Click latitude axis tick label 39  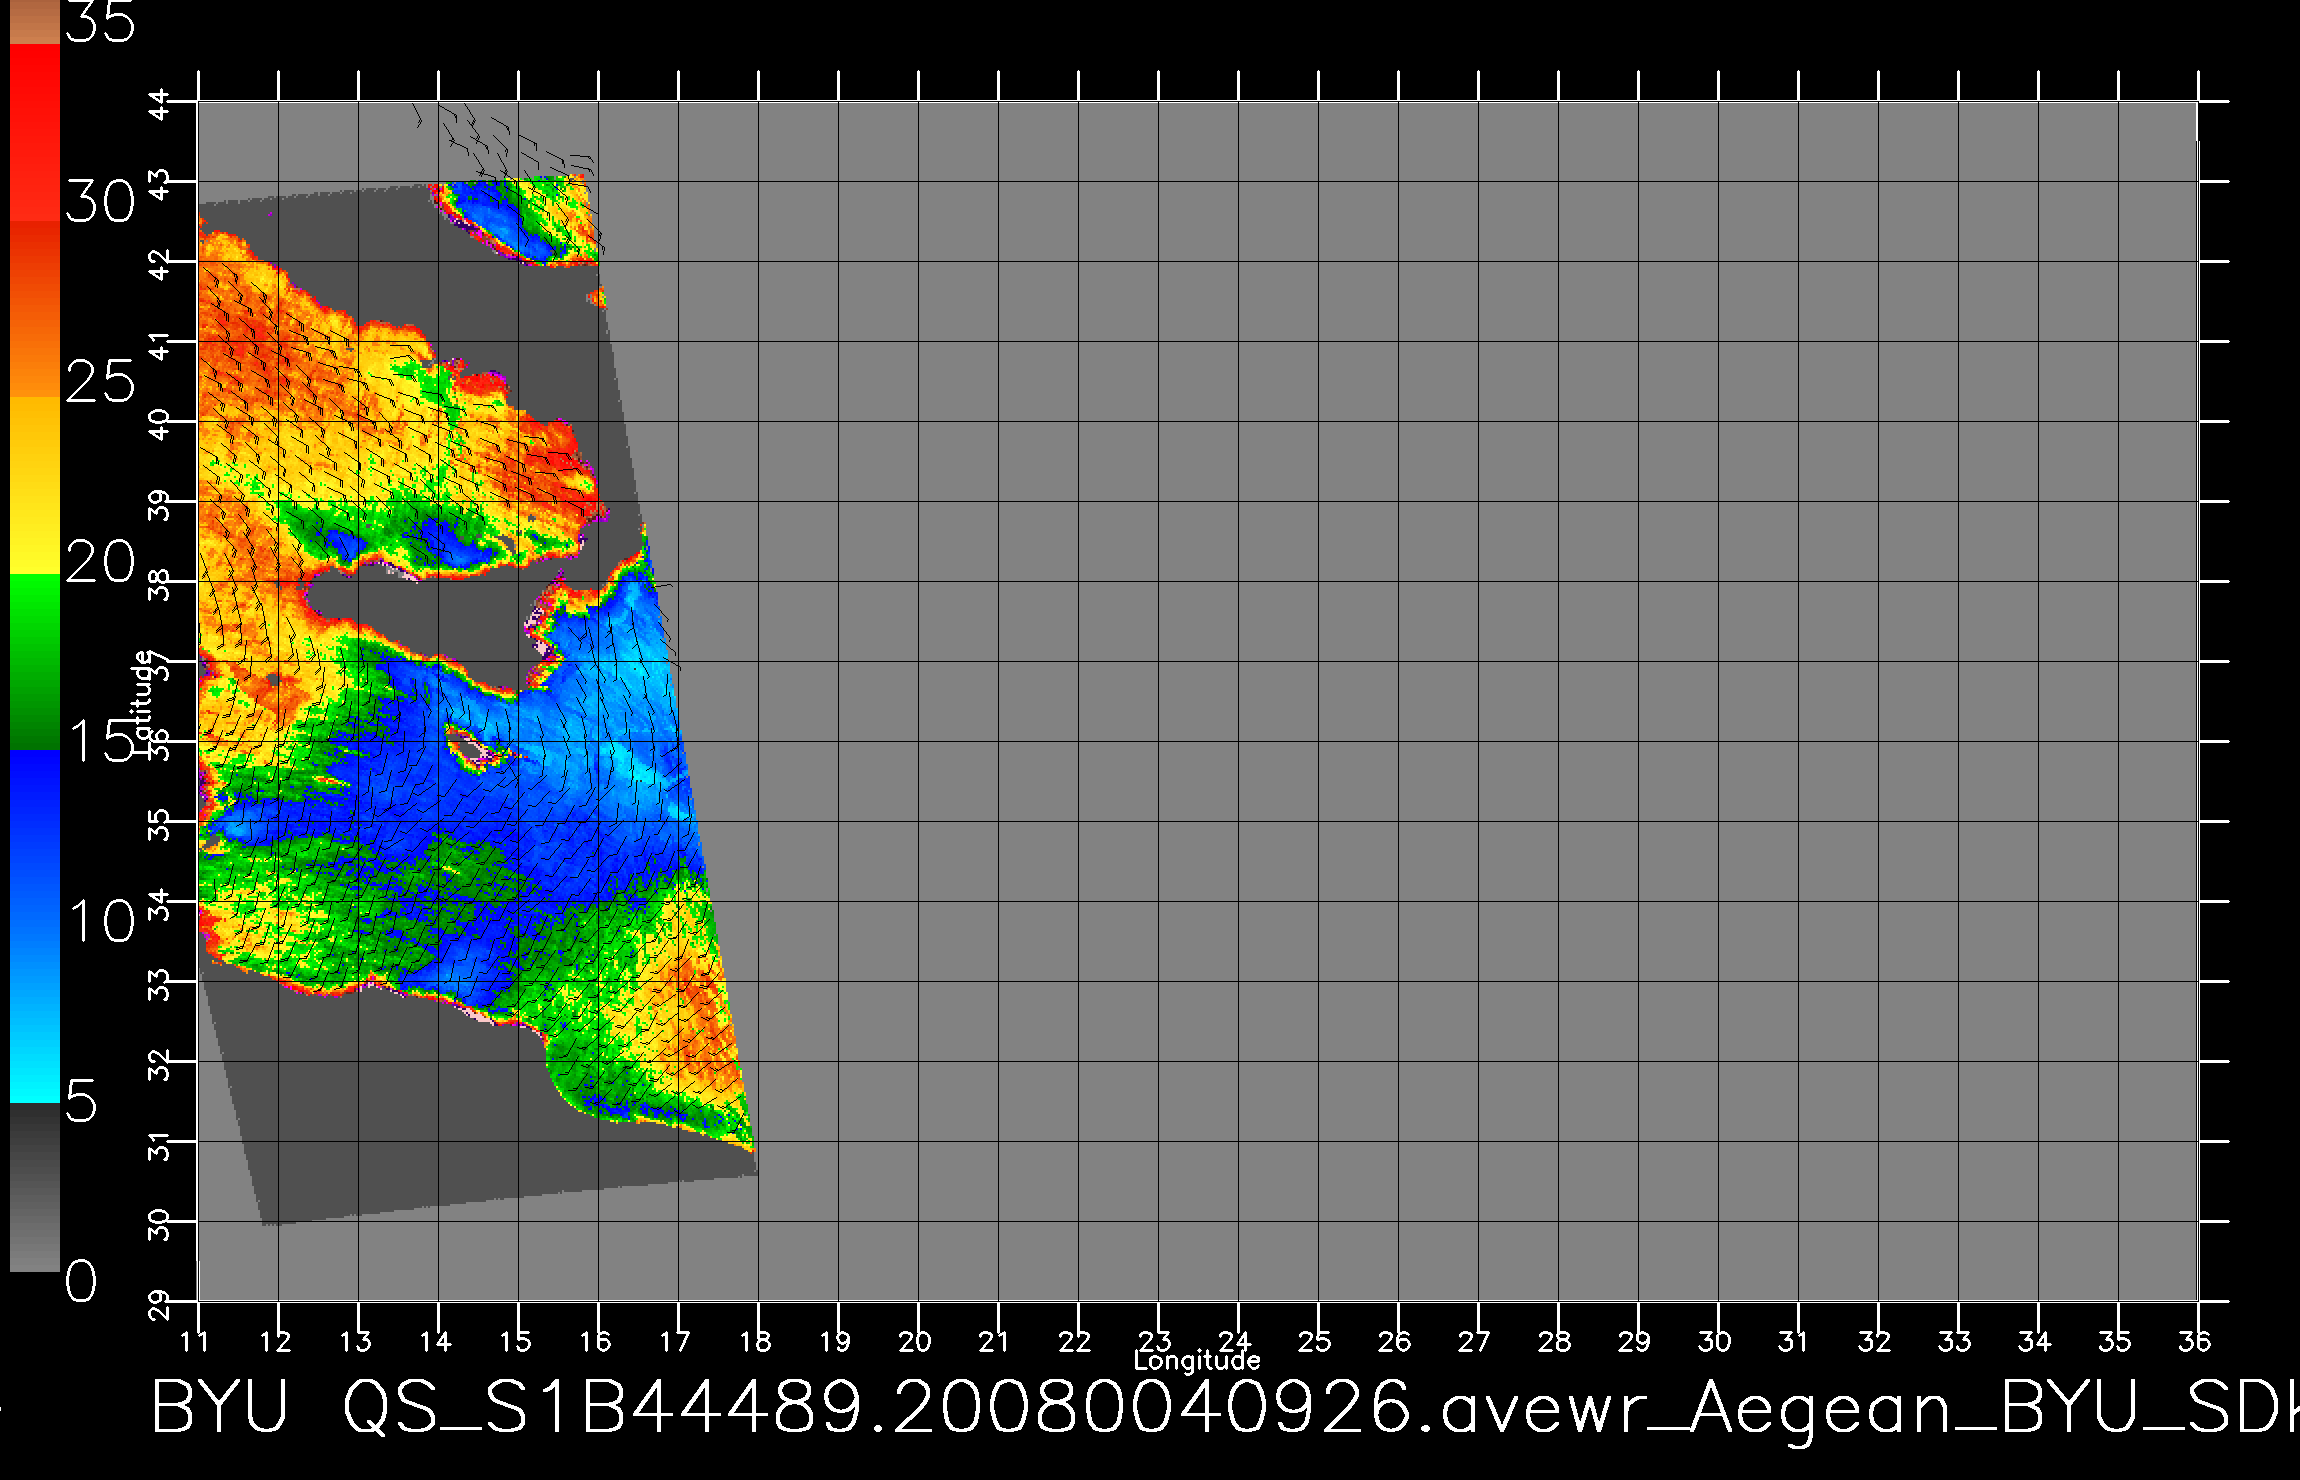click(x=159, y=505)
